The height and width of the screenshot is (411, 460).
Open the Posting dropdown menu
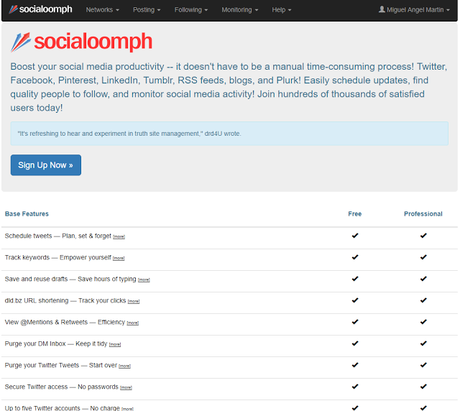coord(147,10)
